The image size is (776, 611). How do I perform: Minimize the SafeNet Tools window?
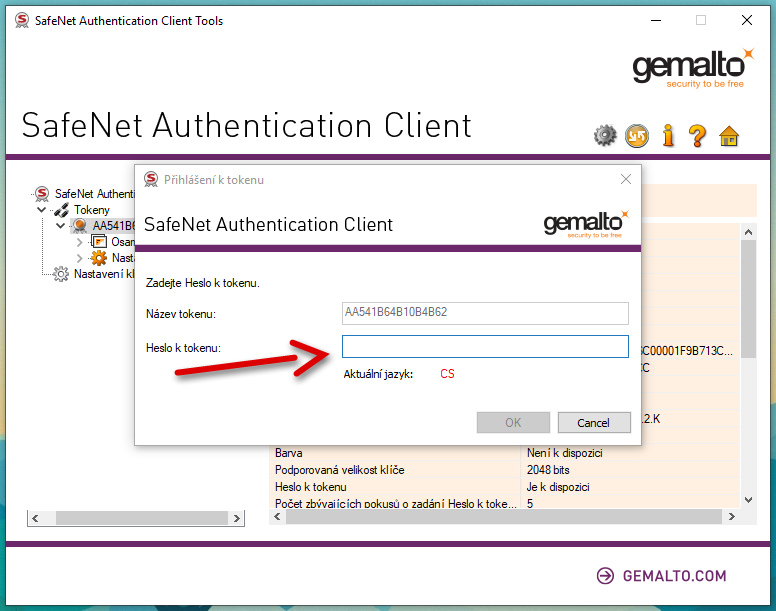656,20
